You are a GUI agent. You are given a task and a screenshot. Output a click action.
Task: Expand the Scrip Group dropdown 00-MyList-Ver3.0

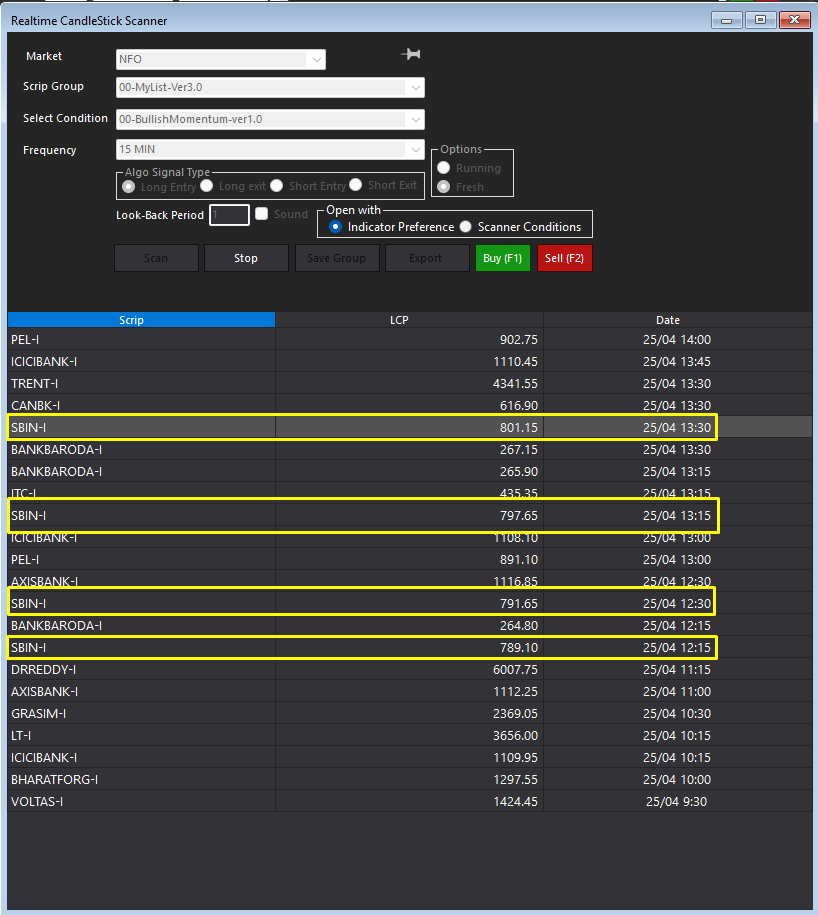(x=270, y=88)
